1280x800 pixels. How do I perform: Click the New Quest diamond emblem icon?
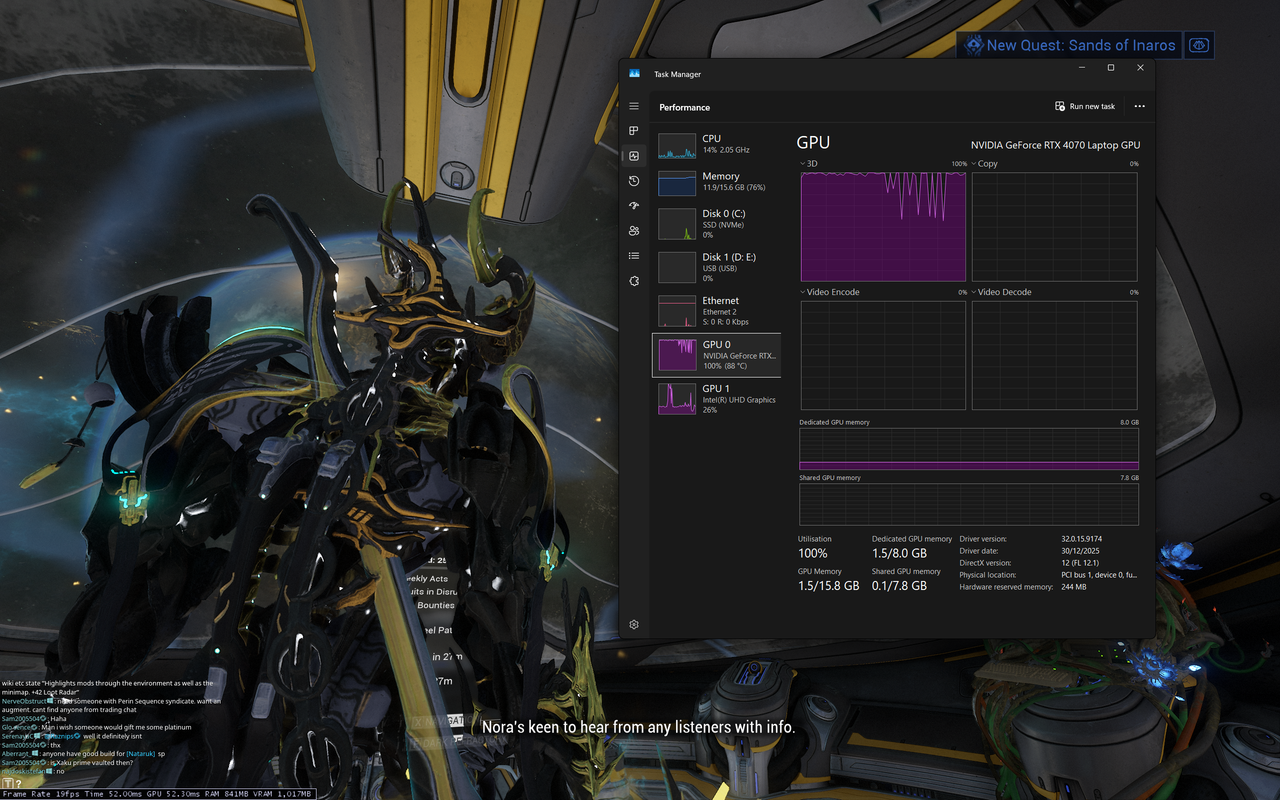click(x=973, y=45)
